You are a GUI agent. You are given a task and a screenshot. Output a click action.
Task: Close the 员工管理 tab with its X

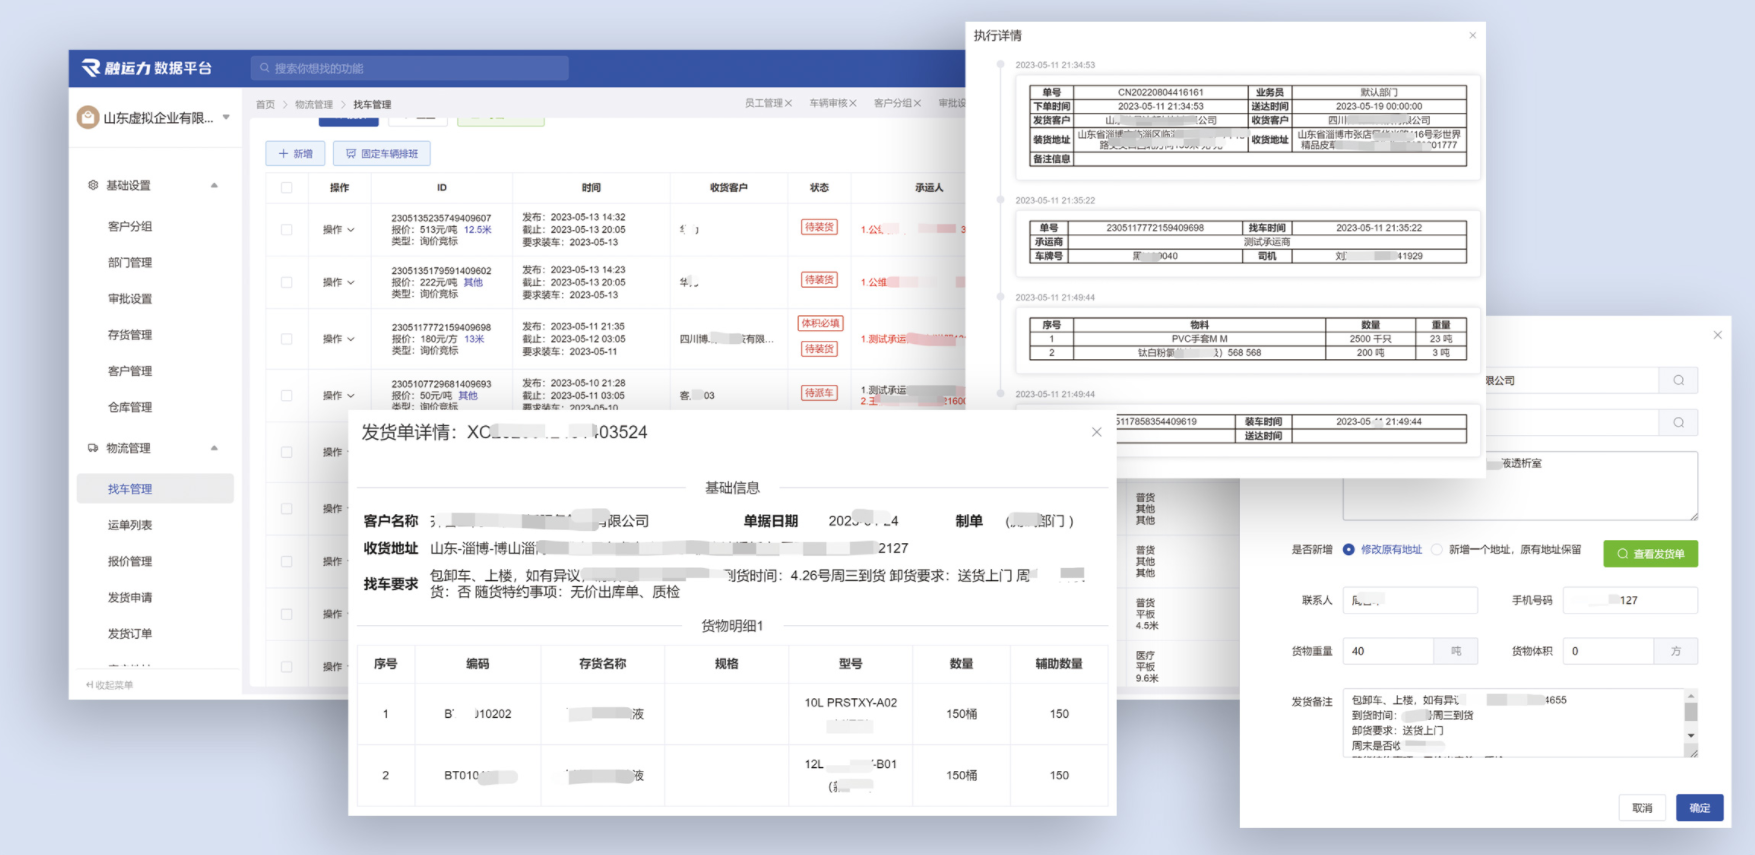(788, 103)
